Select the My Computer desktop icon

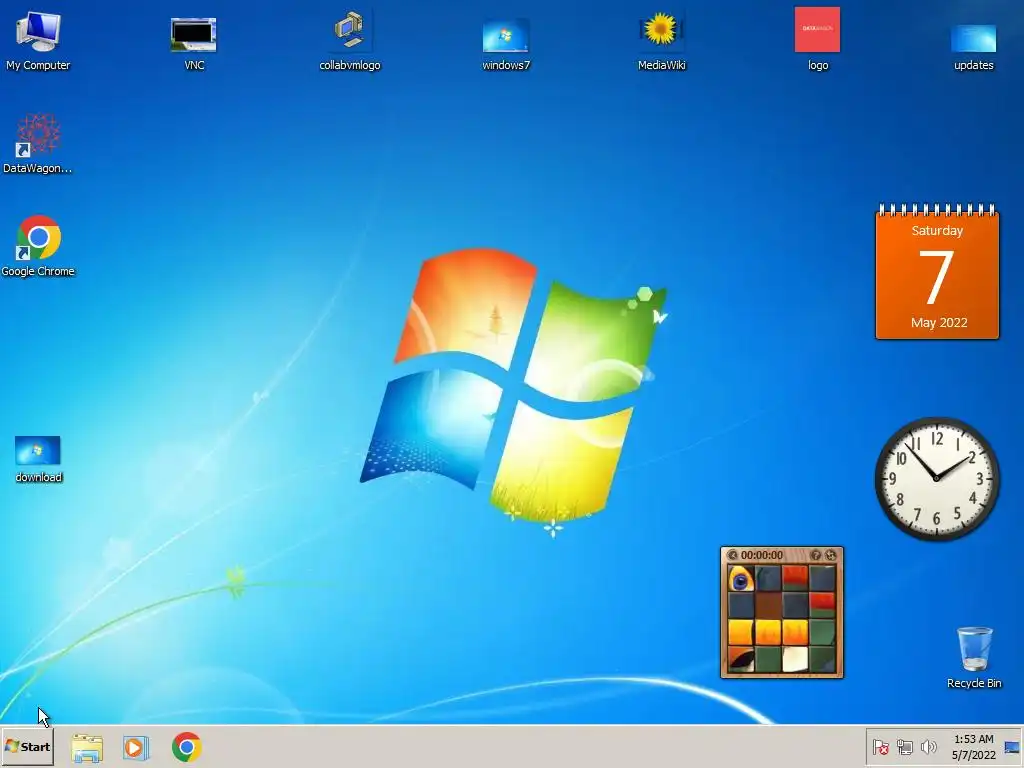(x=38, y=39)
